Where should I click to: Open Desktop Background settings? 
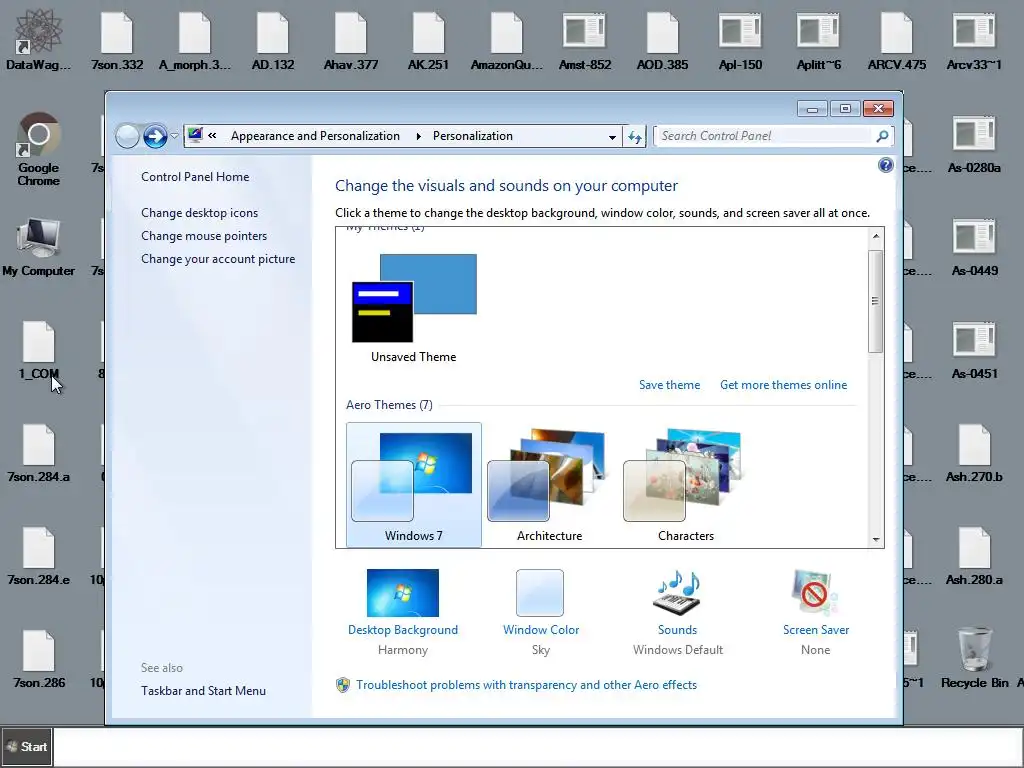(403, 612)
